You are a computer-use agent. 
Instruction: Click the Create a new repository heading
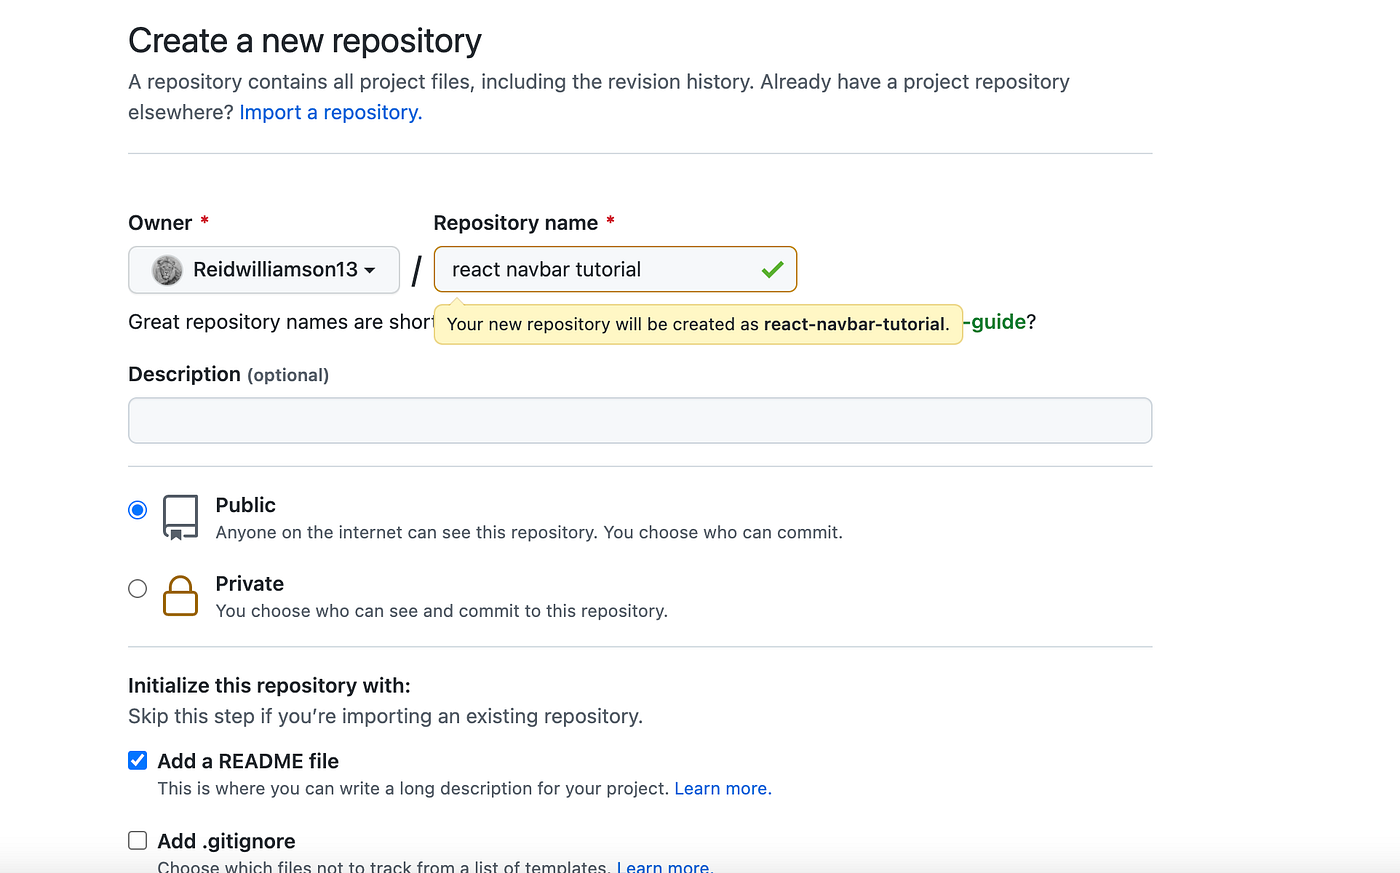tap(305, 41)
